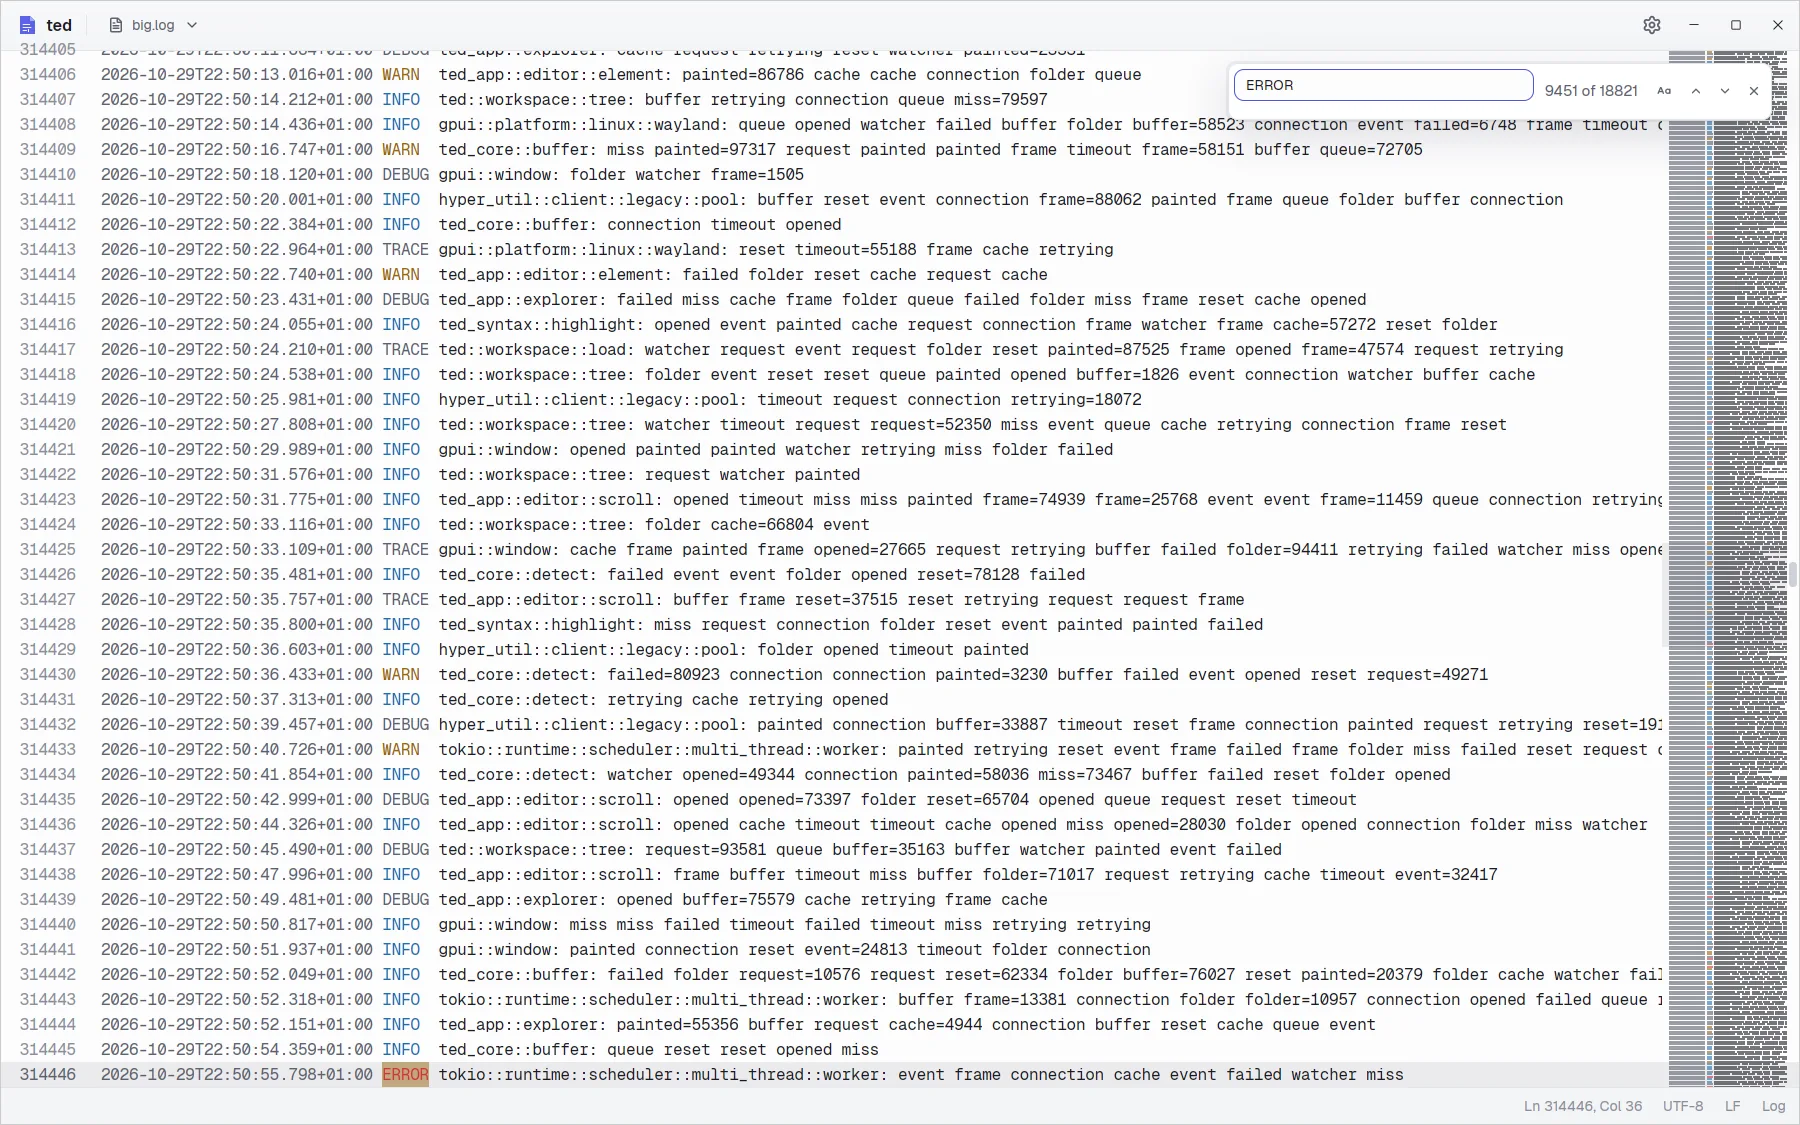
Task: Click 'ted_syntax::highlight:' on line 314416
Action: coord(541,325)
